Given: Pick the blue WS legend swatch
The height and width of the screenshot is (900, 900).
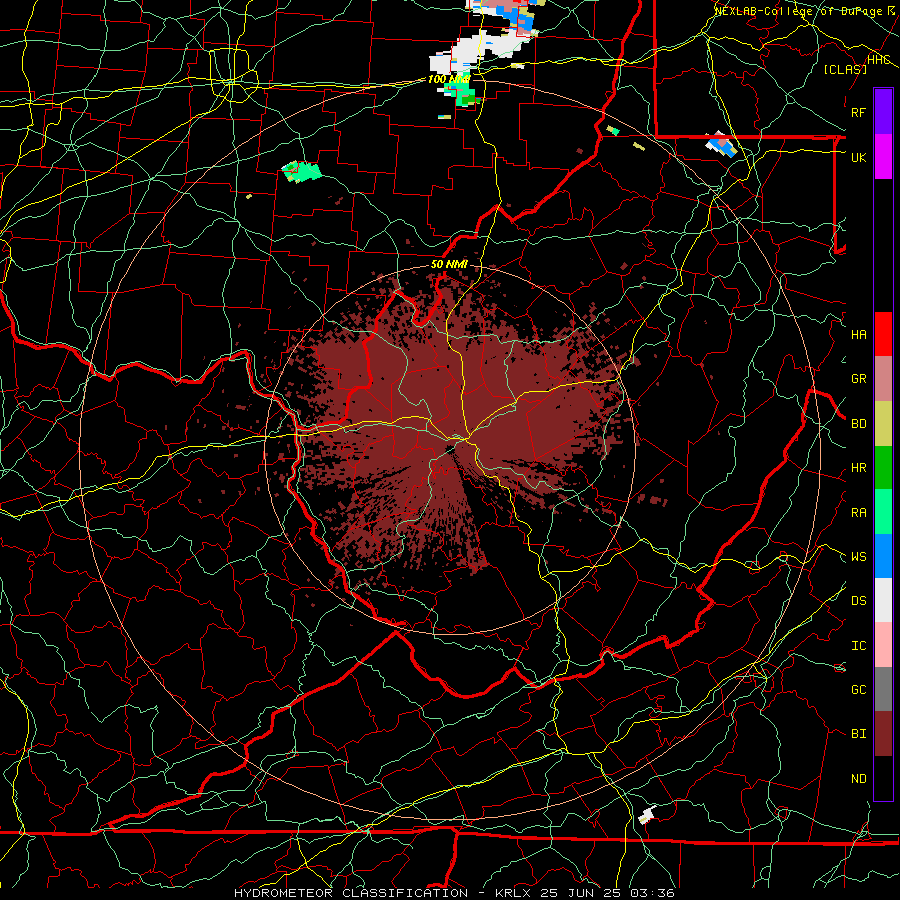Looking at the screenshot, I should (883, 556).
